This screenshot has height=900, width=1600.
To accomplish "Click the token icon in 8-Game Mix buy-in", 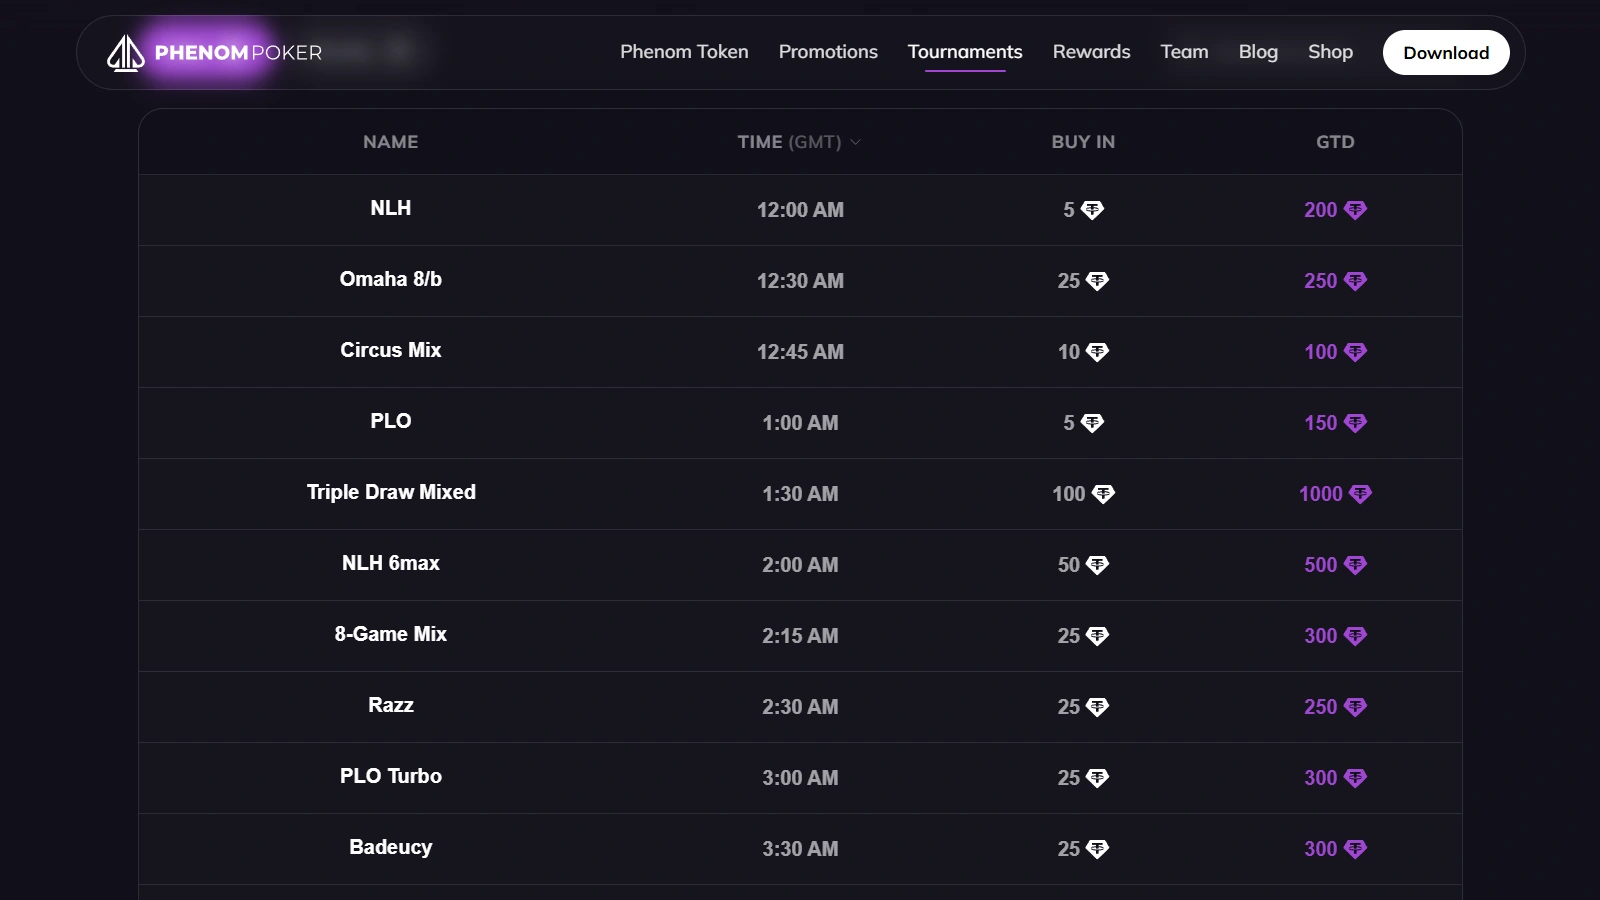I will click(1097, 636).
